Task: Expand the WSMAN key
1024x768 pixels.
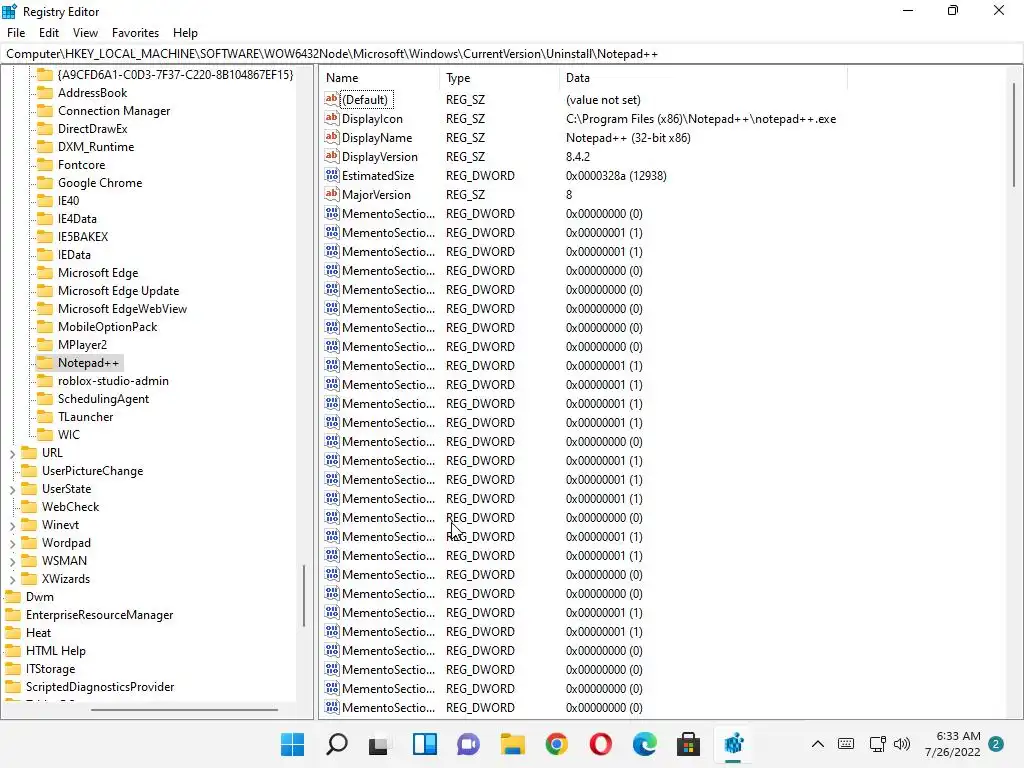Action: coord(12,561)
